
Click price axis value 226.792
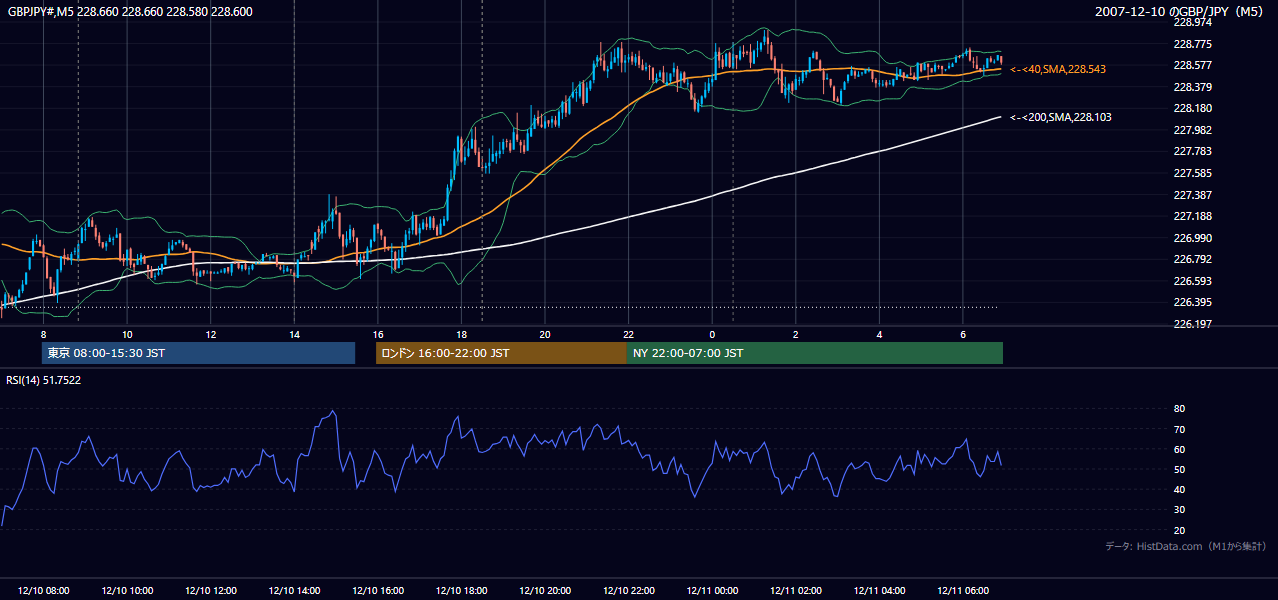1193,259
